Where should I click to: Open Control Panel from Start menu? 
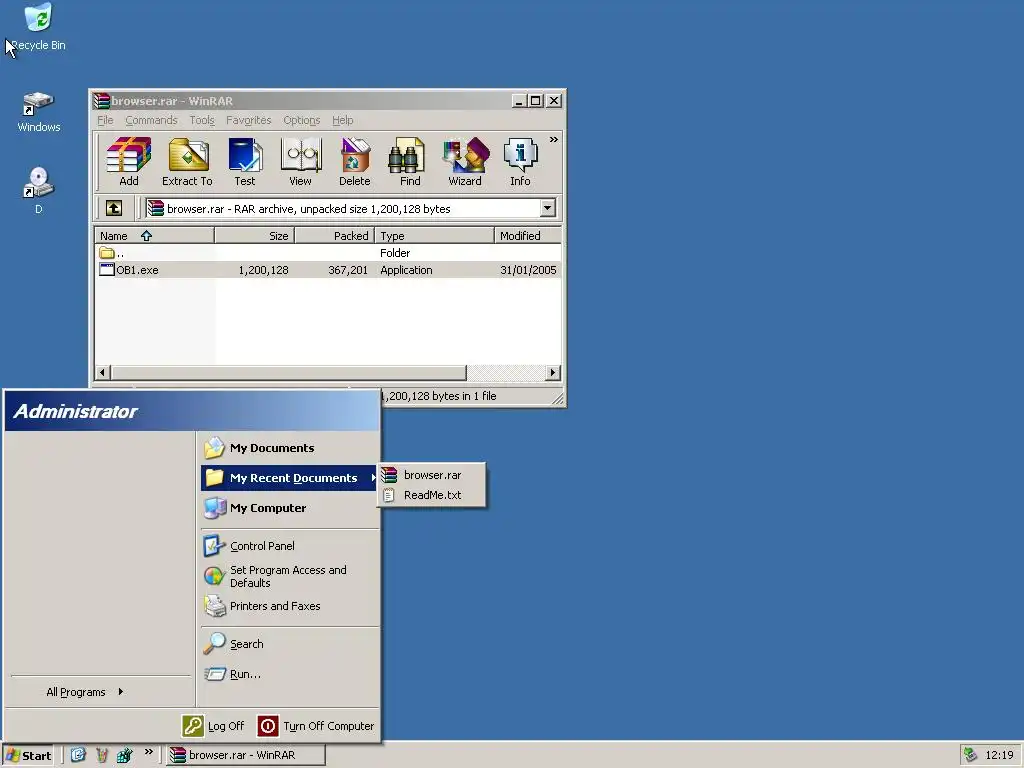pyautogui.click(x=289, y=546)
